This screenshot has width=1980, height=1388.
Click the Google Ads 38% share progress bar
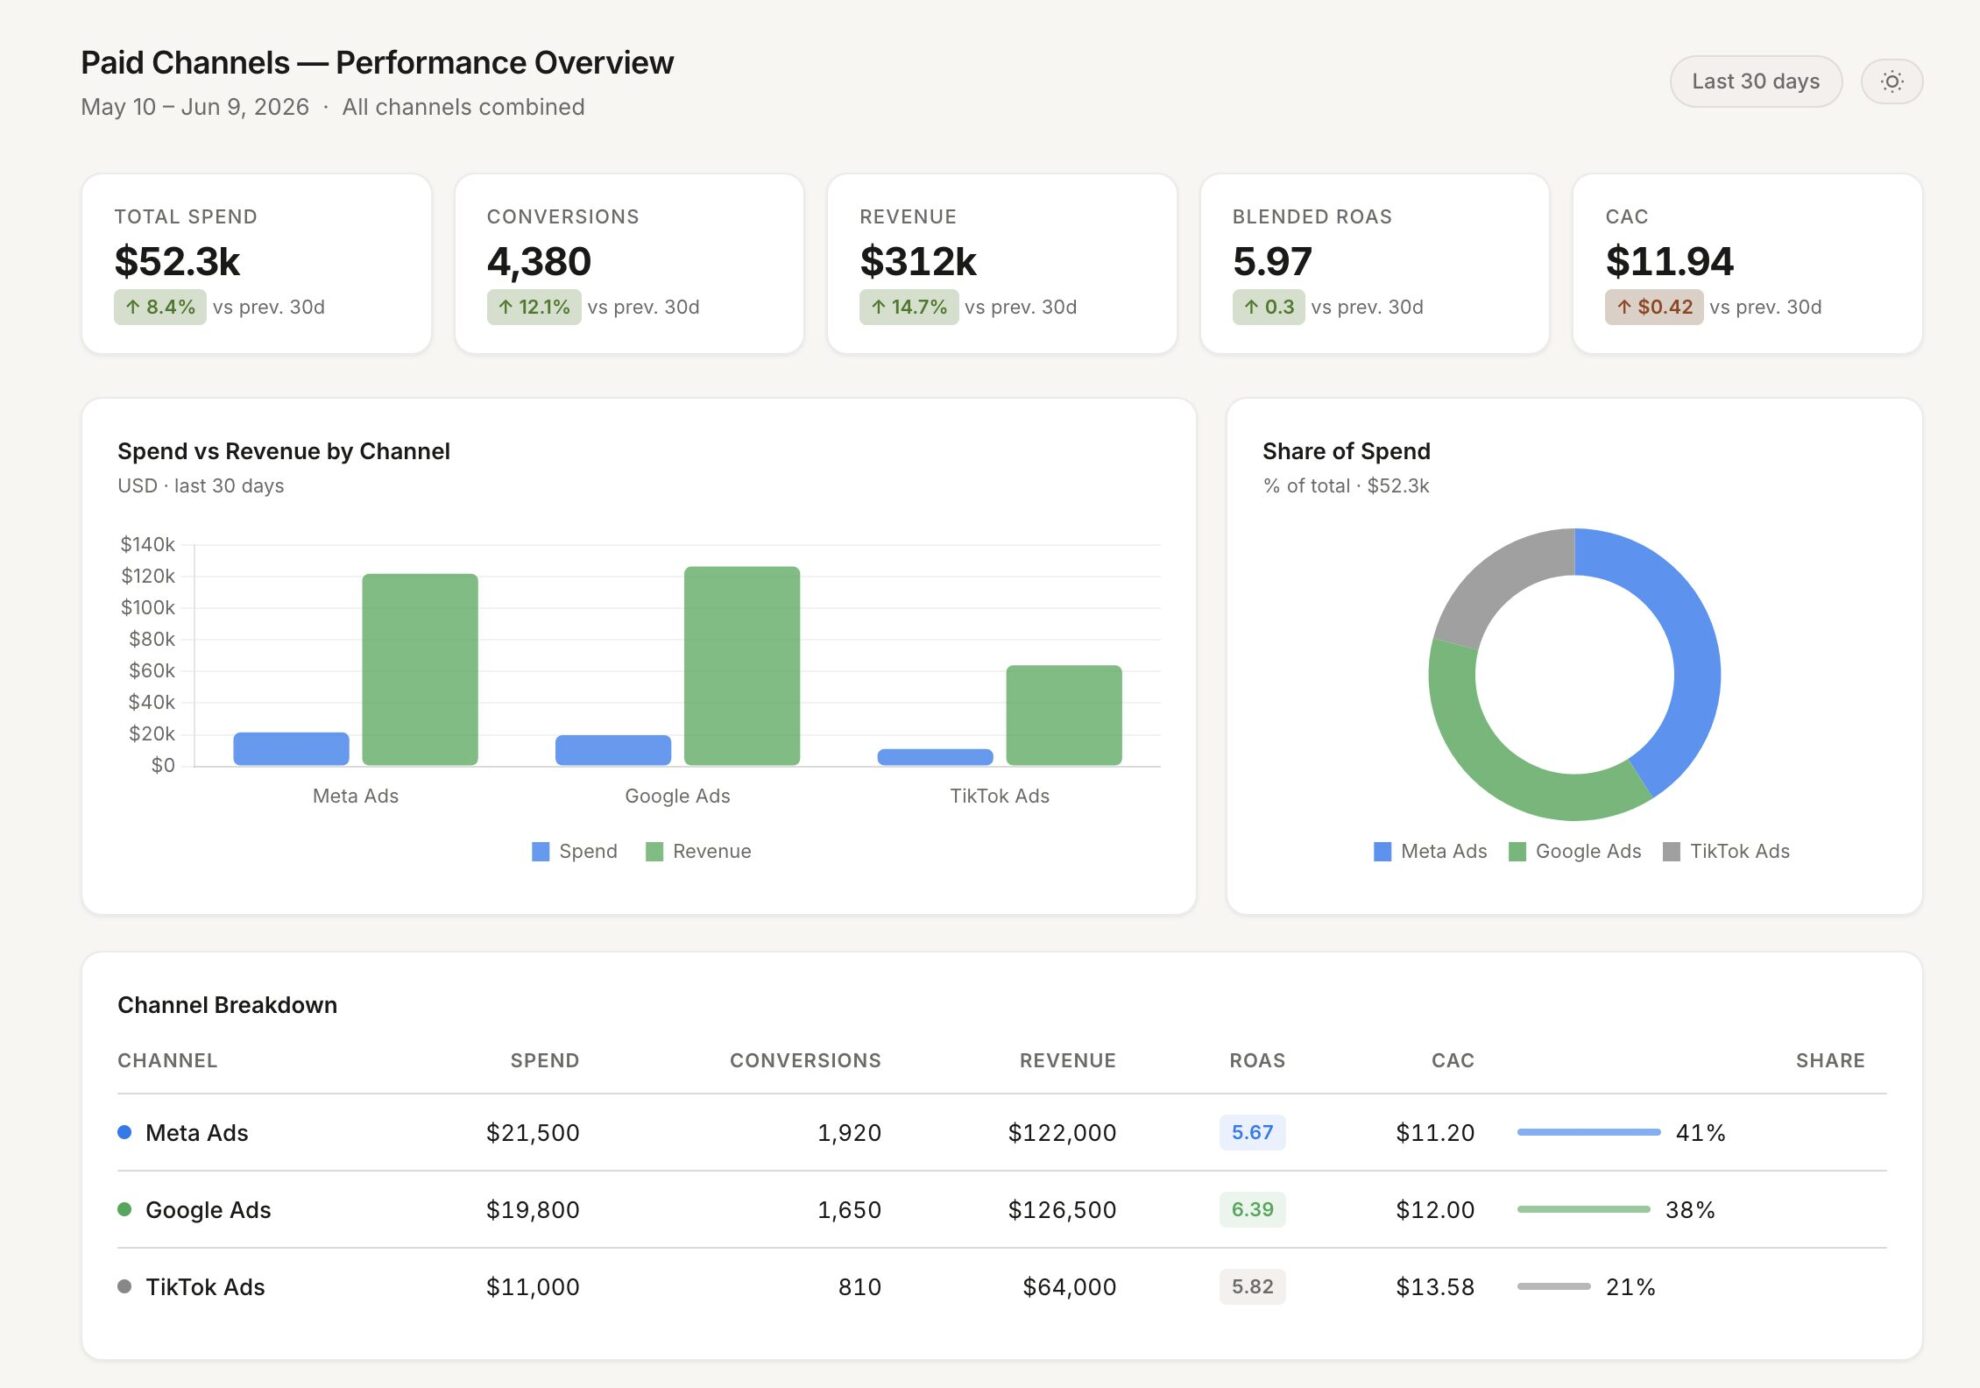[x=1584, y=1209]
